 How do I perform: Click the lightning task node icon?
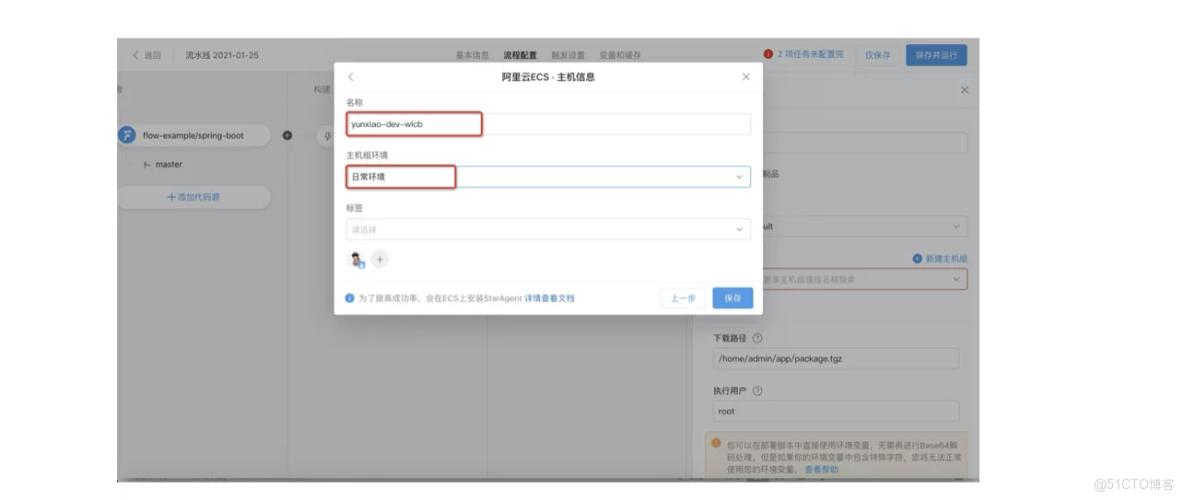pos(327,136)
